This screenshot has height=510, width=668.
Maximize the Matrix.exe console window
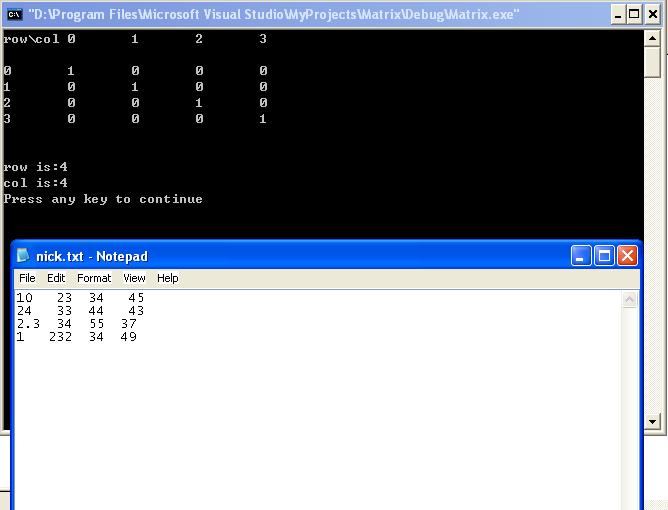634,15
